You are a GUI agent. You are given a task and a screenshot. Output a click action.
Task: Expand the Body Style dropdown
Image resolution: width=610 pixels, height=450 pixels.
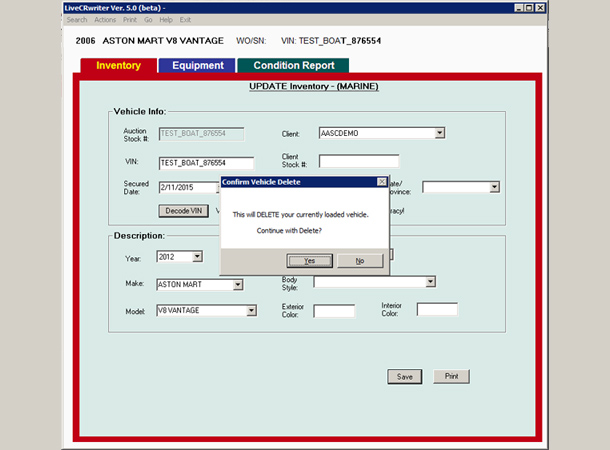point(430,282)
